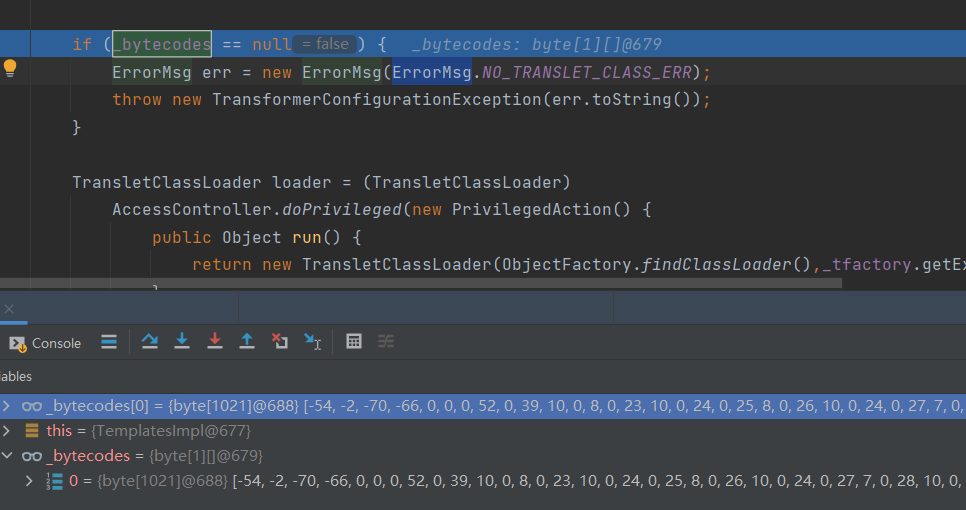Click 'PrivilegedAction()' in the code
This screenshot has height=510, width=966.
click(x=541, y=209)
